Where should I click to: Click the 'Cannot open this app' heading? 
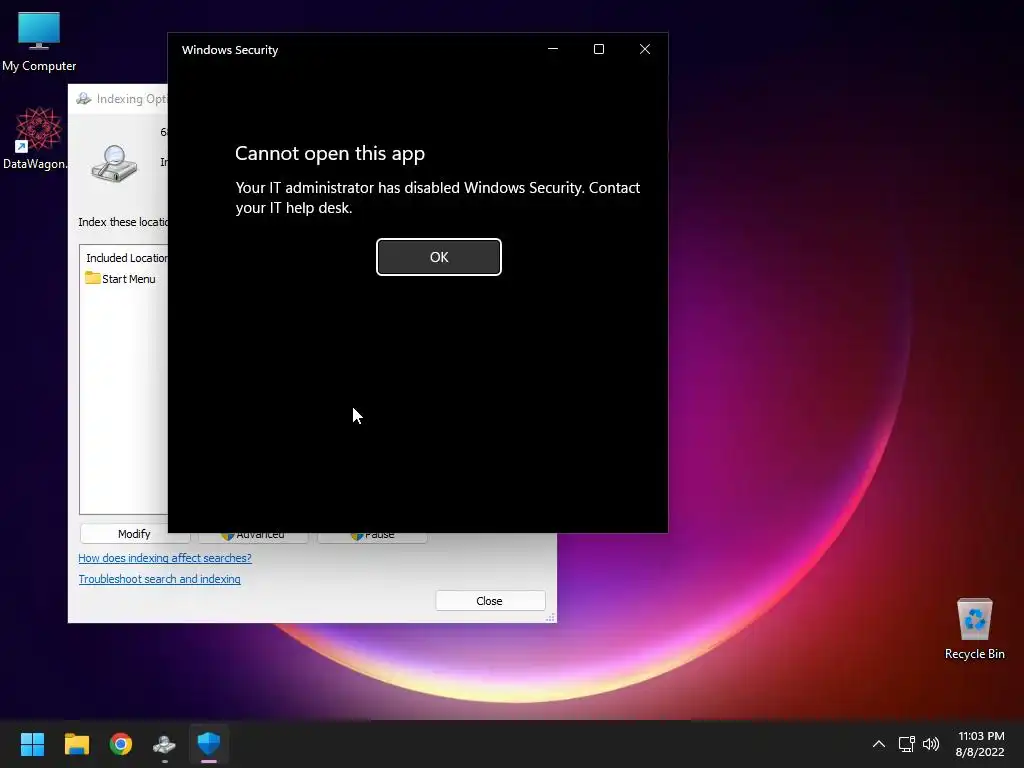(330, 153)
